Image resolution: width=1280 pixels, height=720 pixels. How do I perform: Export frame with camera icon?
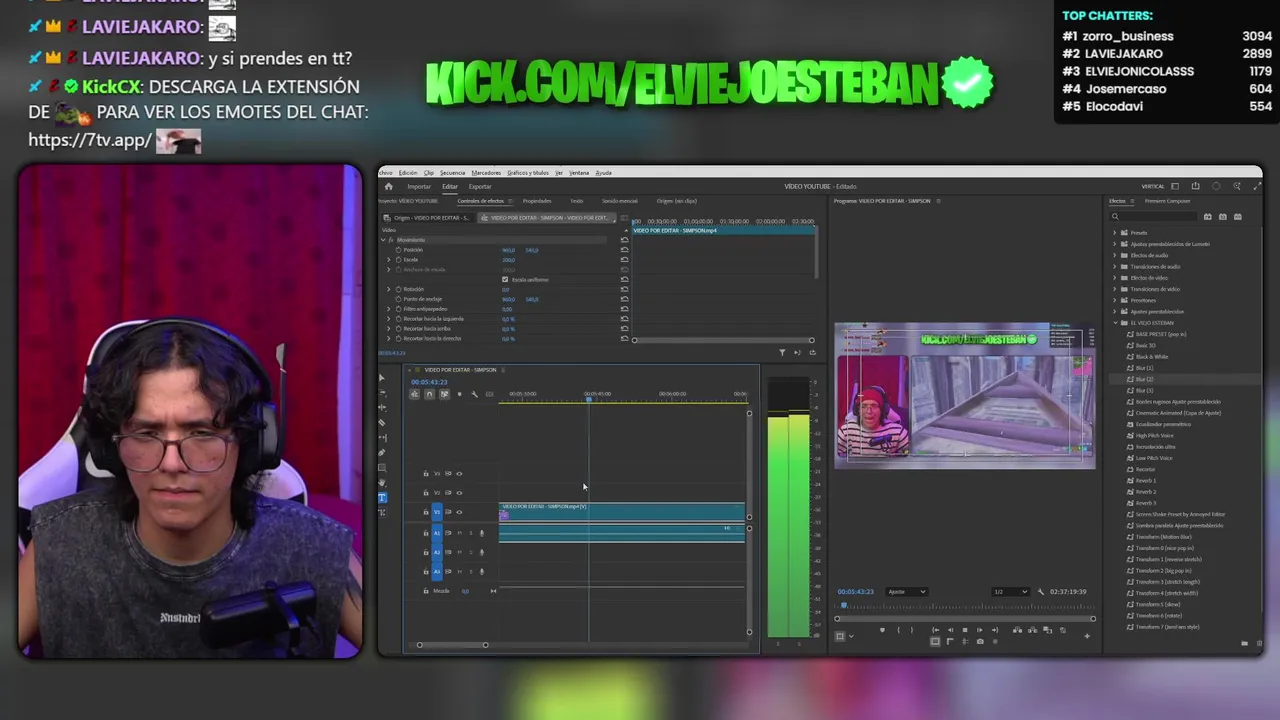(980, 641)
